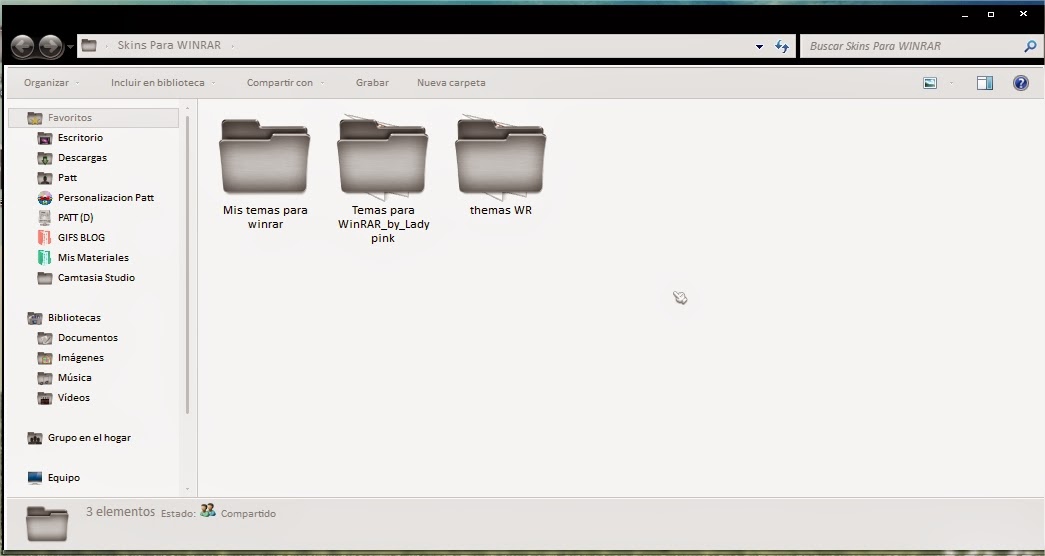The width and height of the screenshot is (1045, 556).
Task: Open Descargas in Favoritos
Action: [x=83, y=157]
